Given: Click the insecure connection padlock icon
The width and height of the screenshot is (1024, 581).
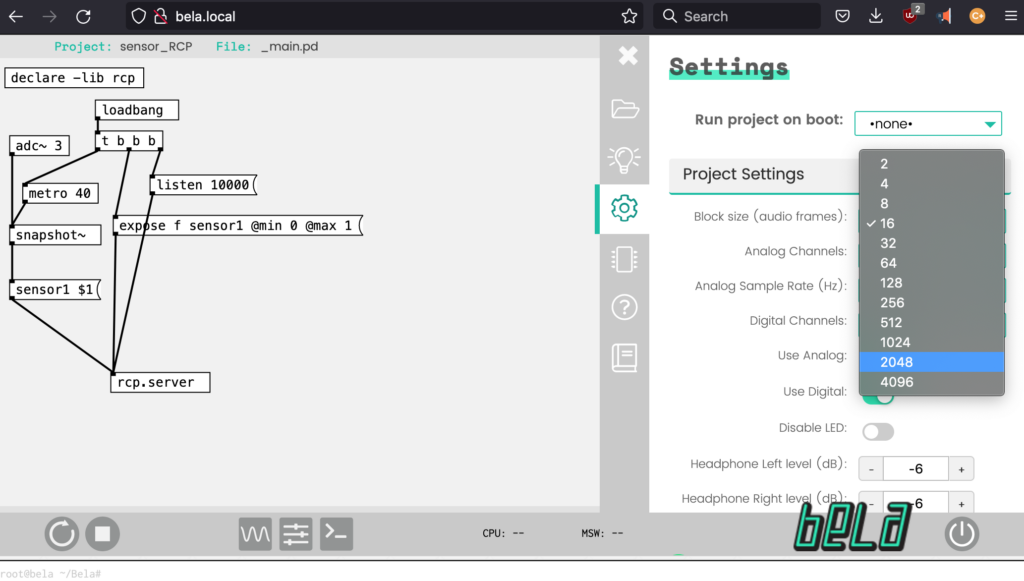Looking at the screenshot, I should pos(161,16).
